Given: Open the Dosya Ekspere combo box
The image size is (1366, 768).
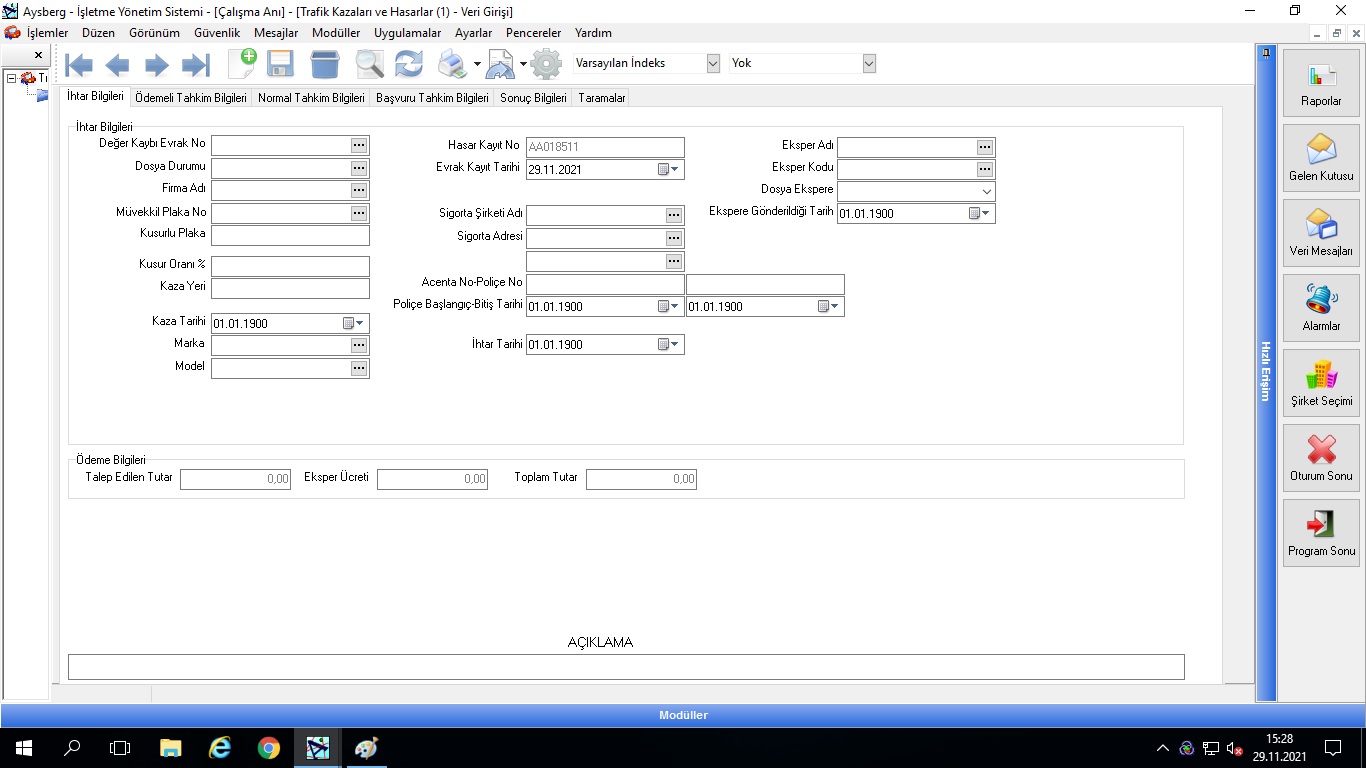Looking at the screenshot, I should (x=986, y=191).
